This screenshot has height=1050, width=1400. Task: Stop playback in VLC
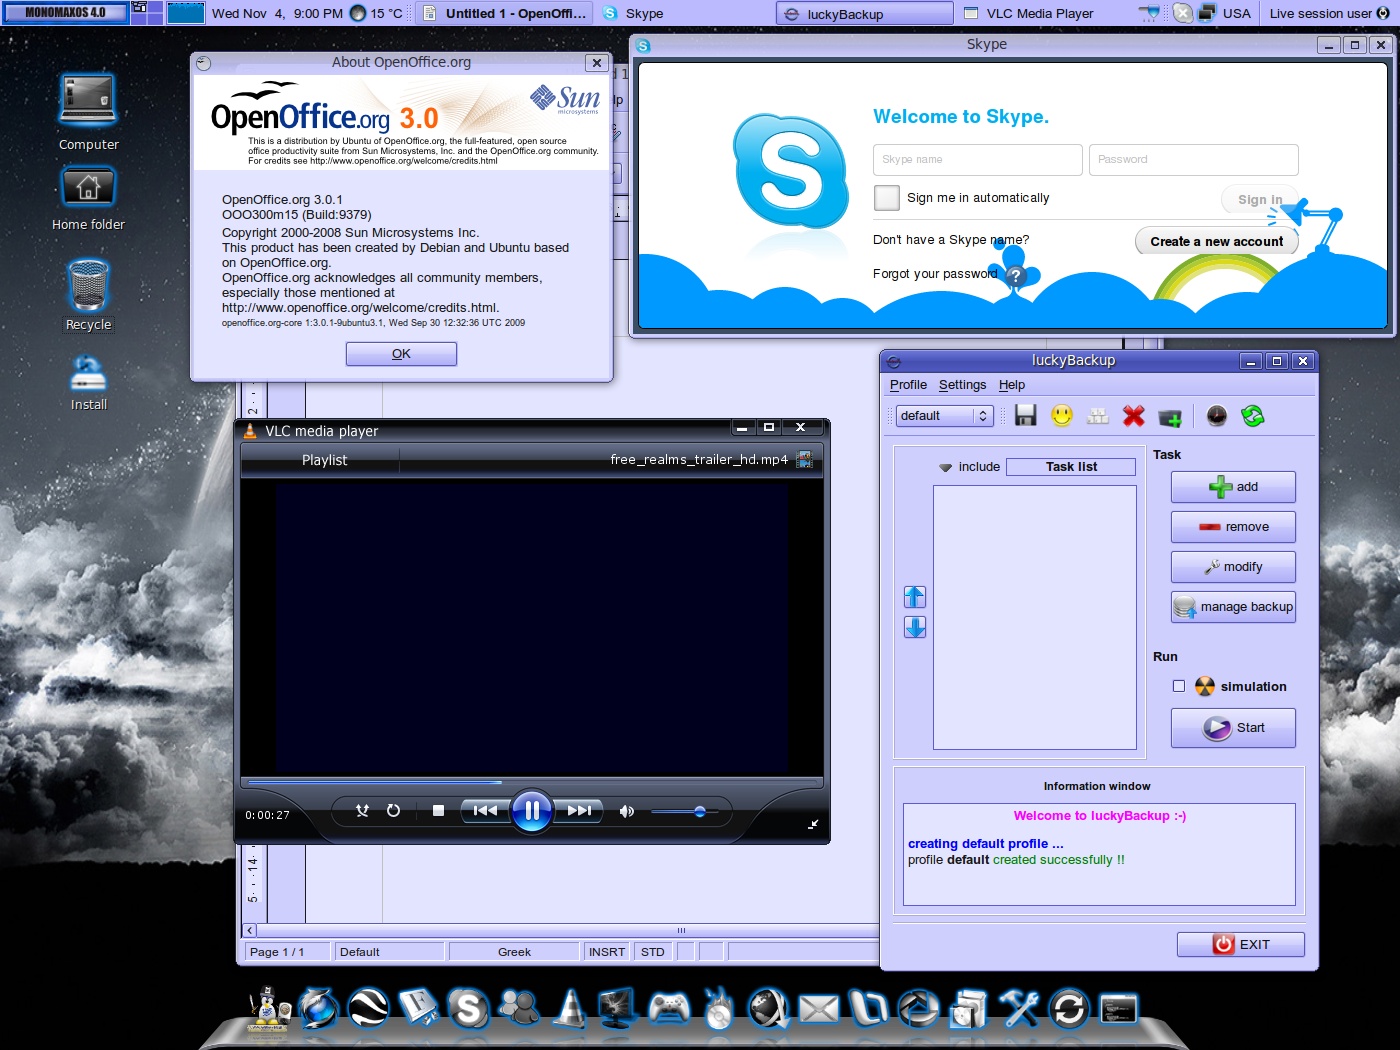(438, 811)
